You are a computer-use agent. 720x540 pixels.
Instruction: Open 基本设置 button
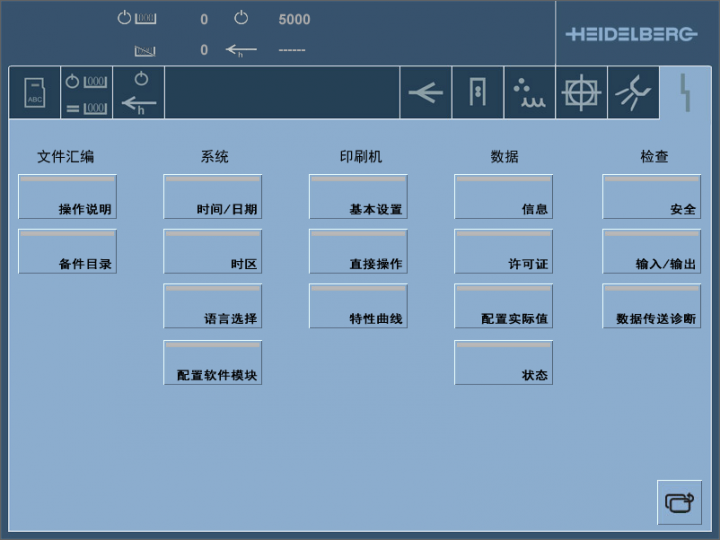(x=358, y=197)
